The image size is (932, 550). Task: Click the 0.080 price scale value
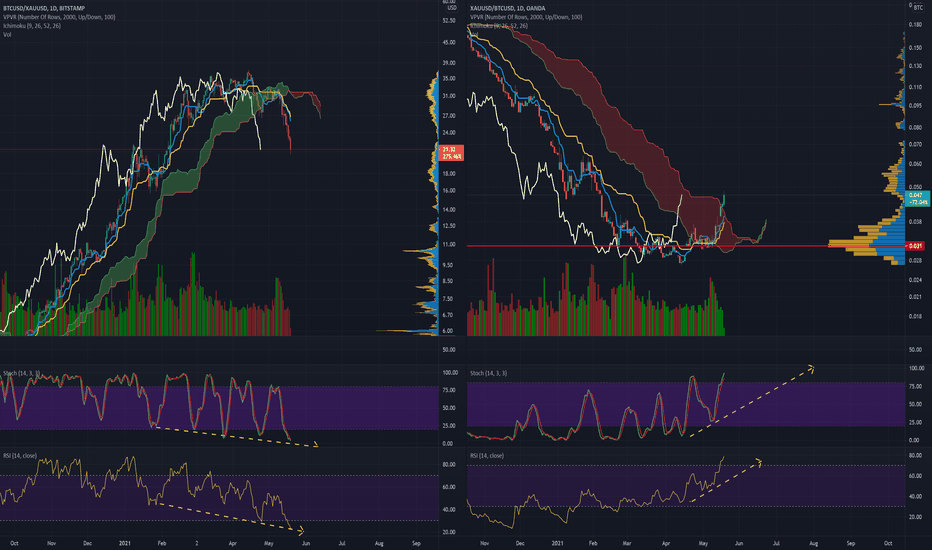click(x=915, y=127)
